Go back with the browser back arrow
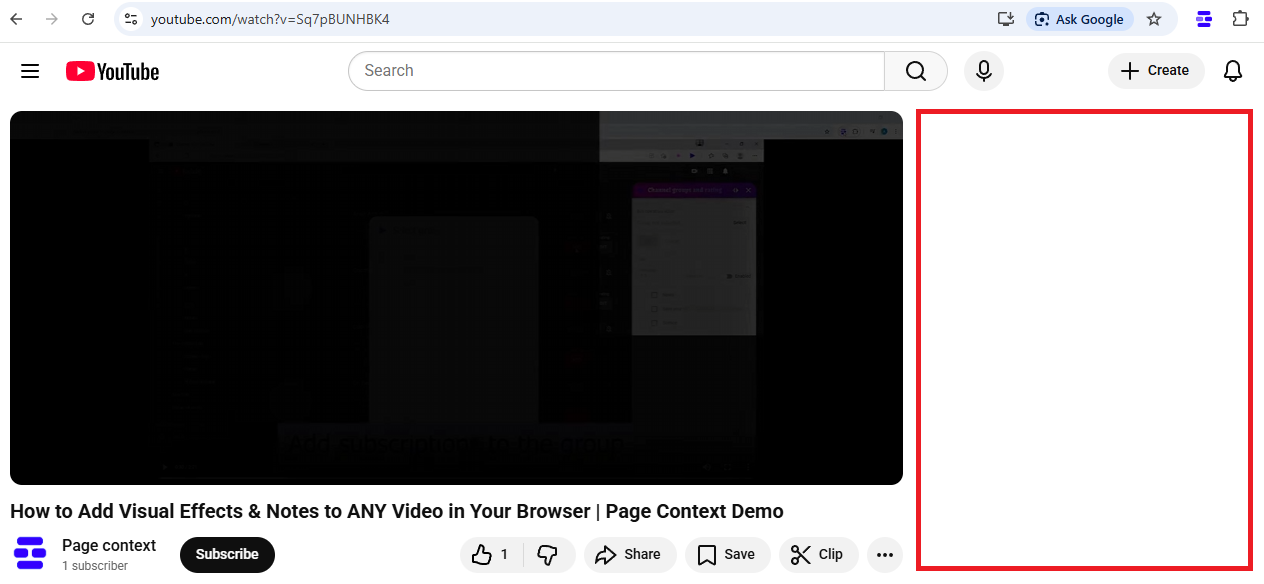 (16, 19)
